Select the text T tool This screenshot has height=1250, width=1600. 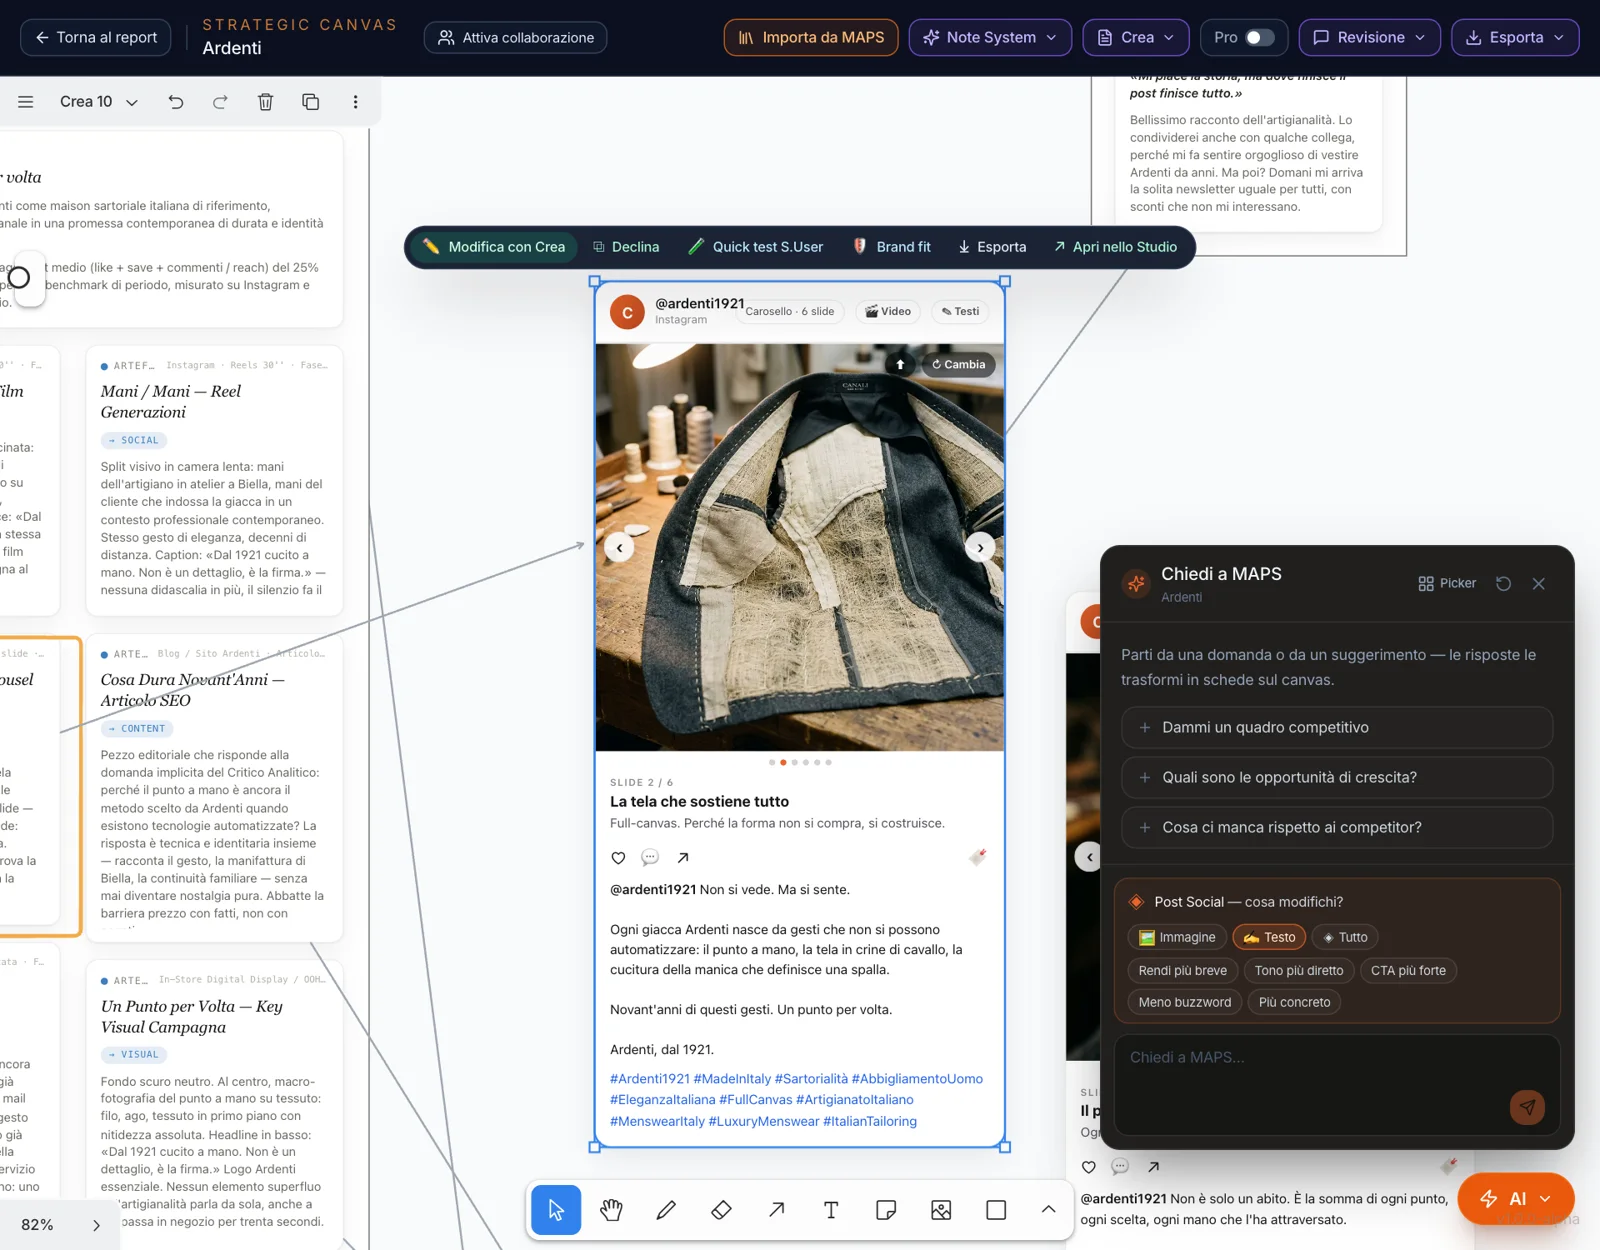pos(831,1210)
